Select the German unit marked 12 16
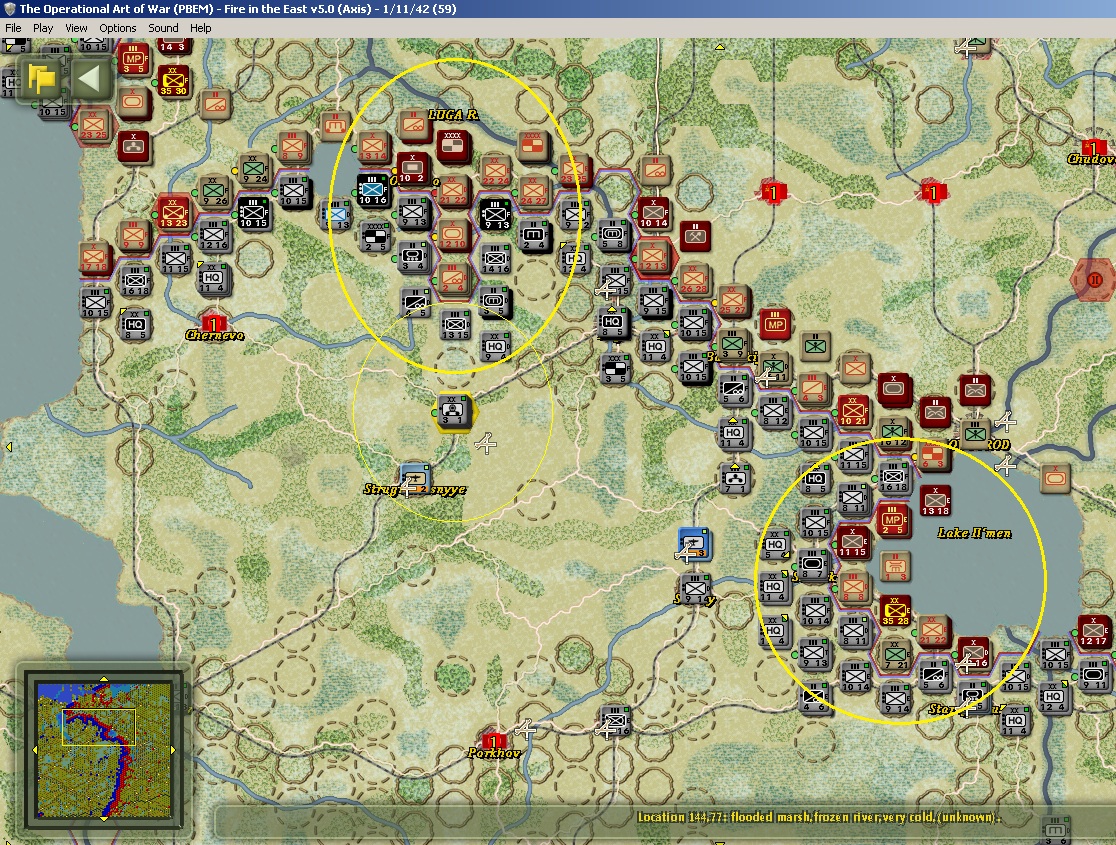Viewport: 1116px width, 845px height. tap(213, 235)
